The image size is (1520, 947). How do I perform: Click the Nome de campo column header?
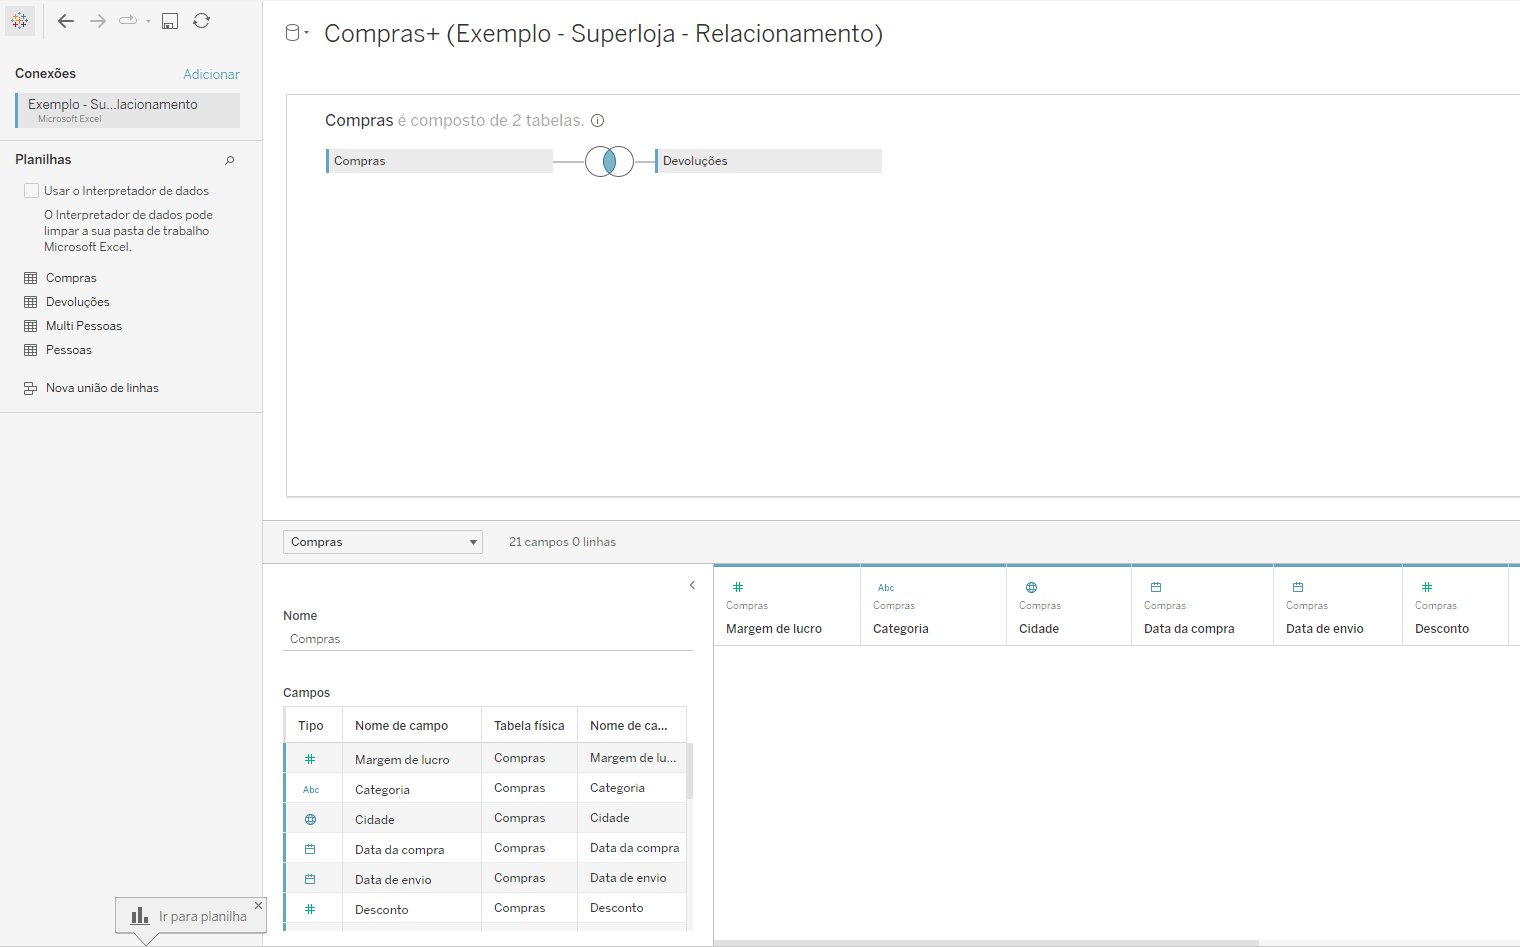[412, 725]
